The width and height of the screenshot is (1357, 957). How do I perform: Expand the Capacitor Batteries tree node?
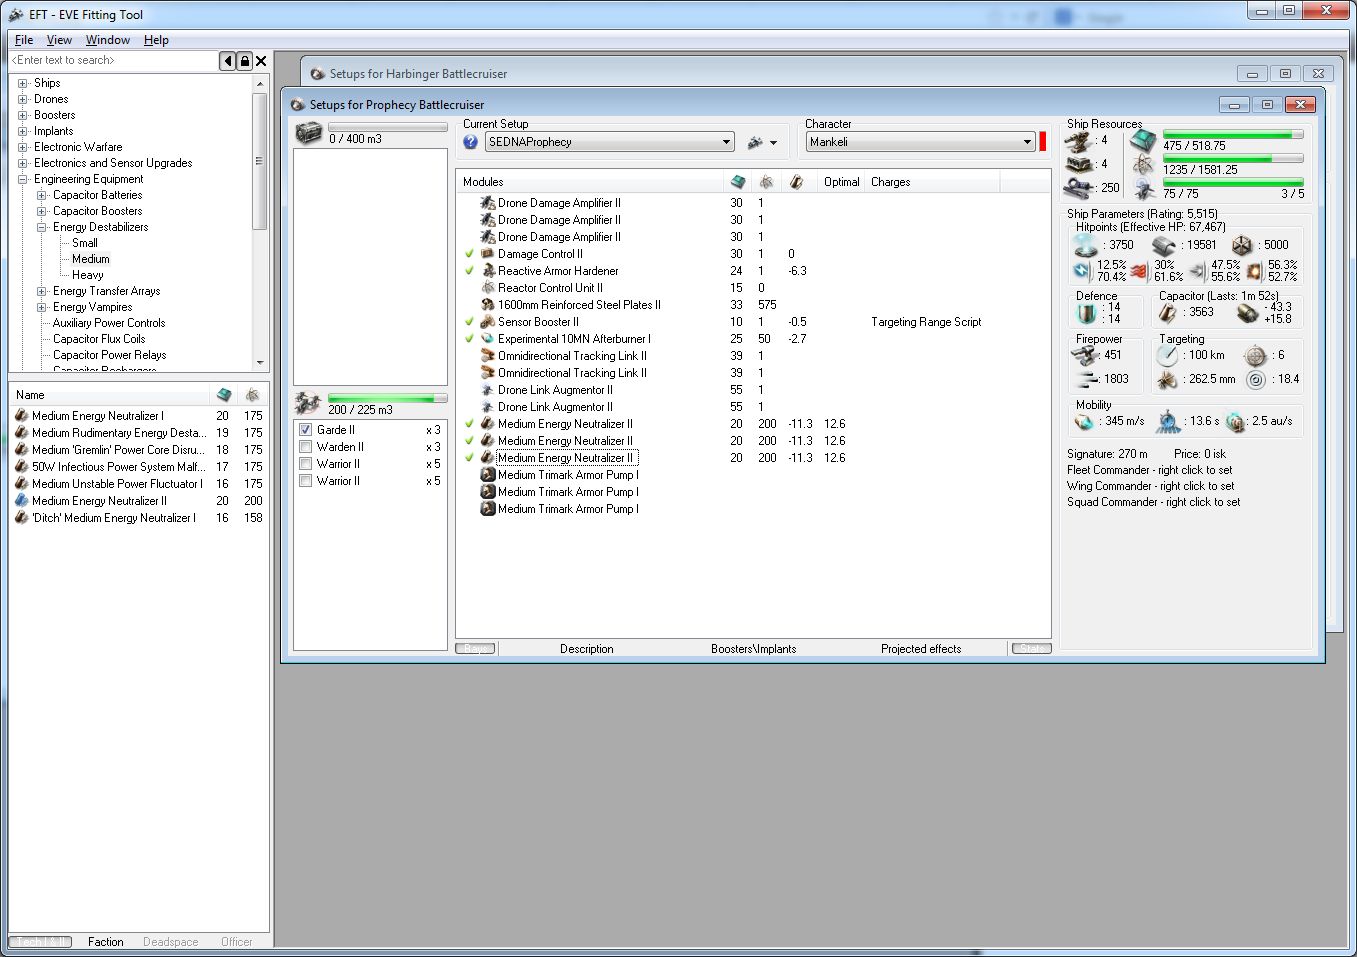(42, 195)
